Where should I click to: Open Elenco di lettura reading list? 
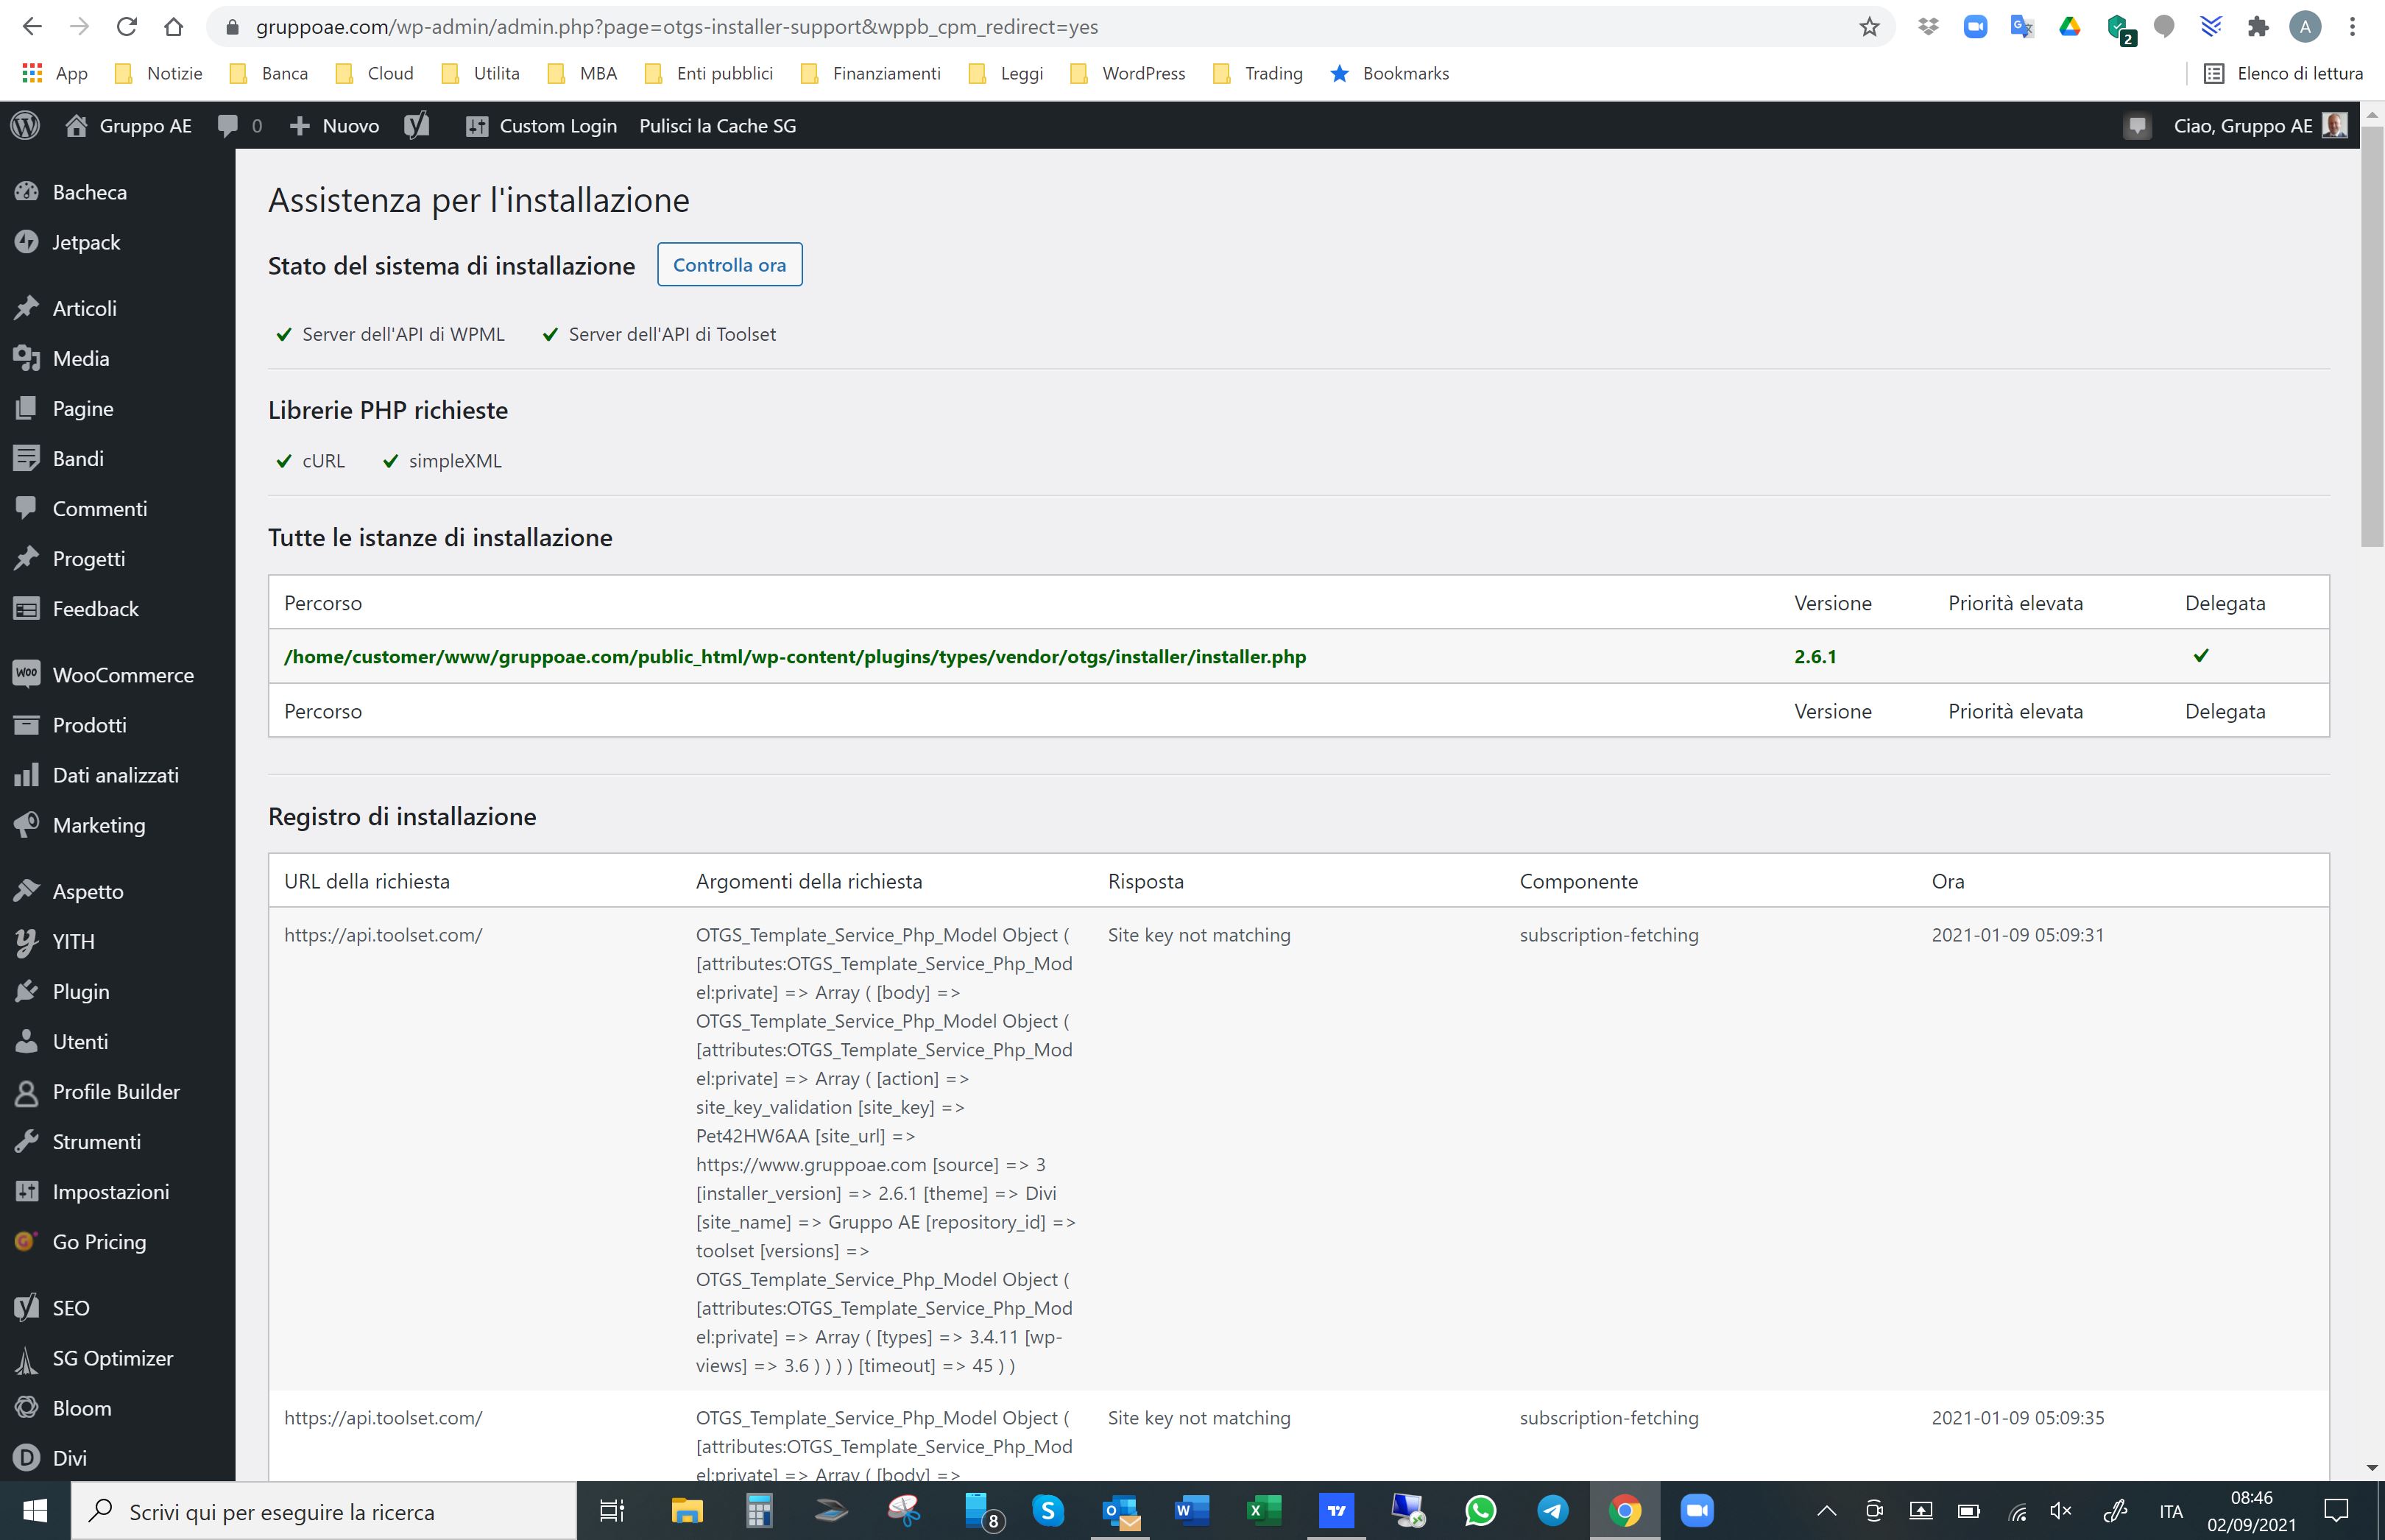point(2283,73)
